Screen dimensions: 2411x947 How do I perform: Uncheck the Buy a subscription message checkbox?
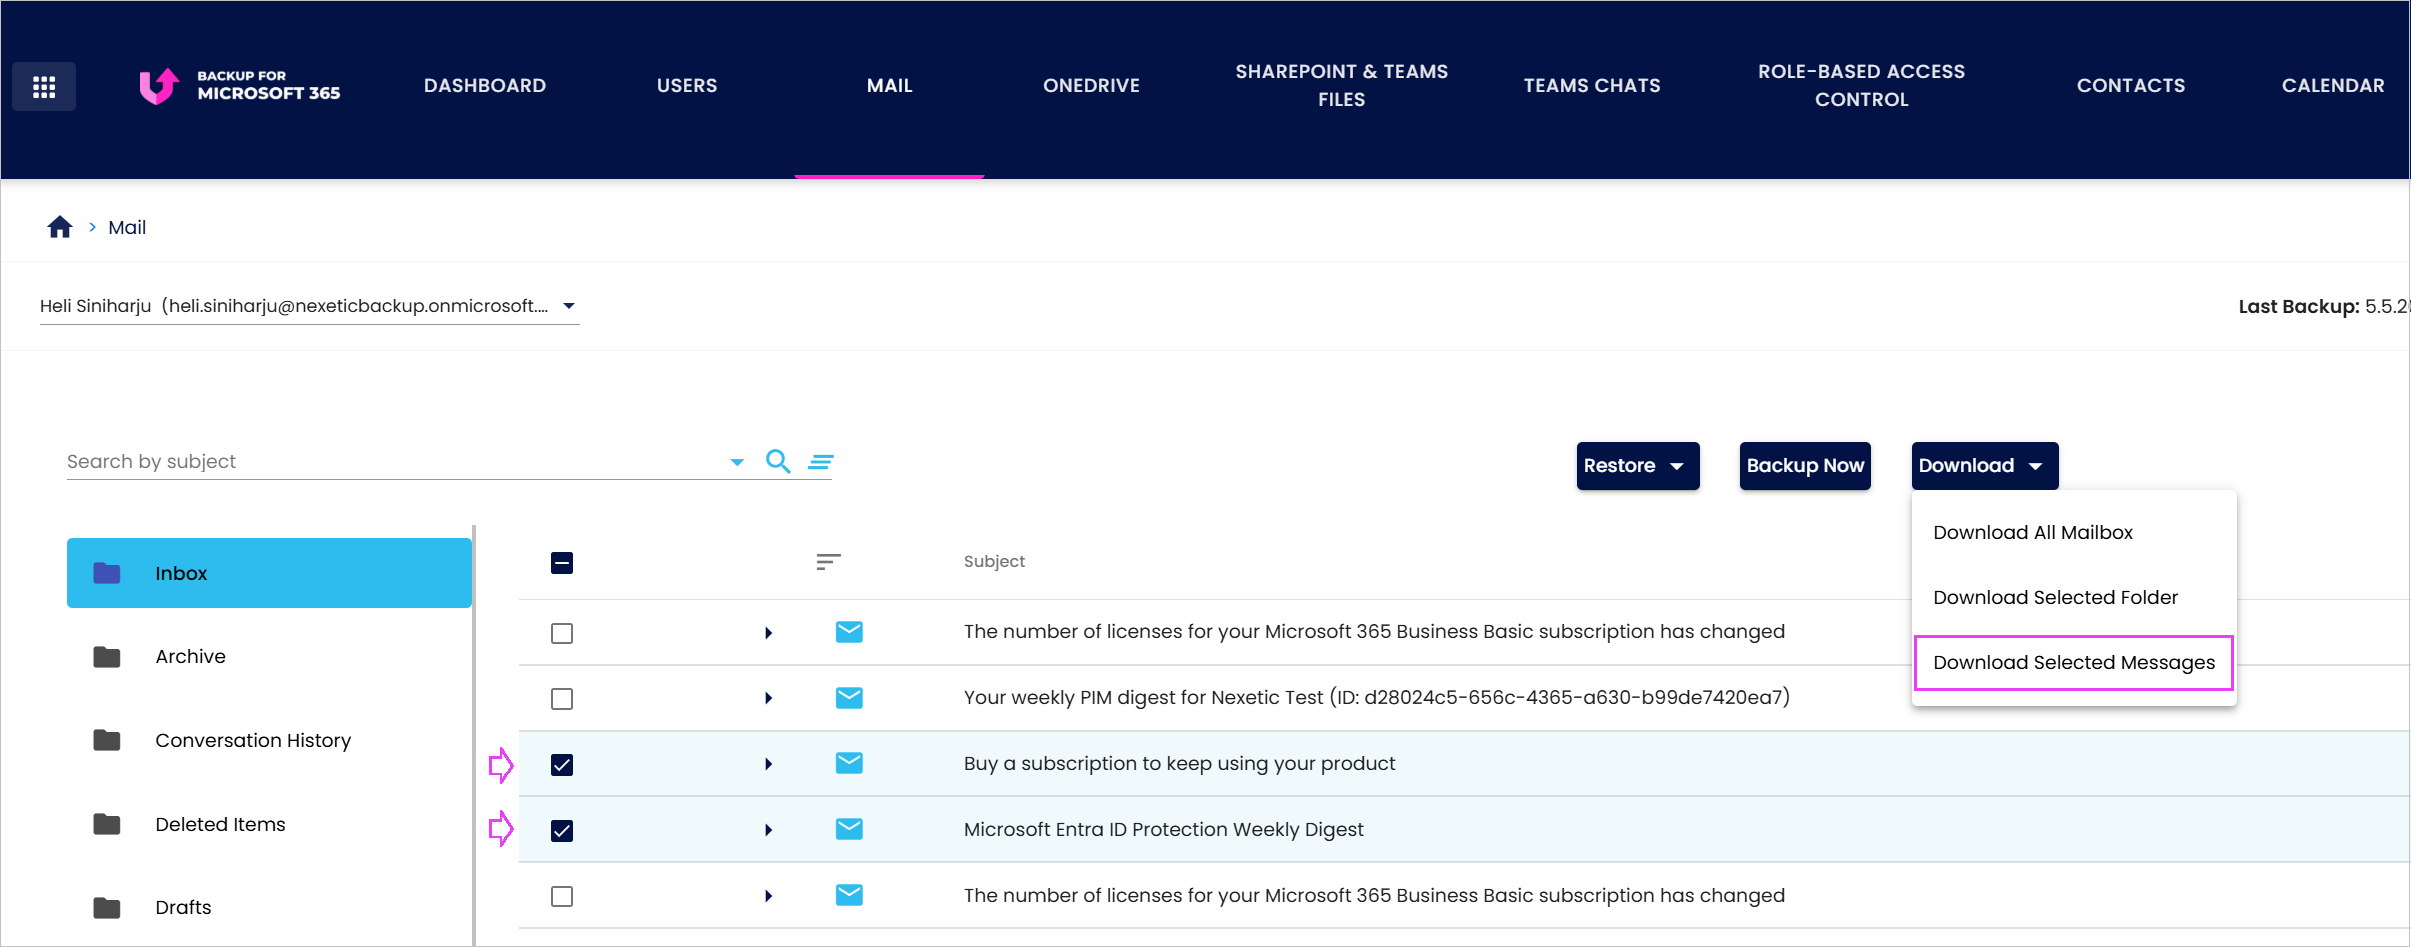pyautogui.click(x=562, y=765)
